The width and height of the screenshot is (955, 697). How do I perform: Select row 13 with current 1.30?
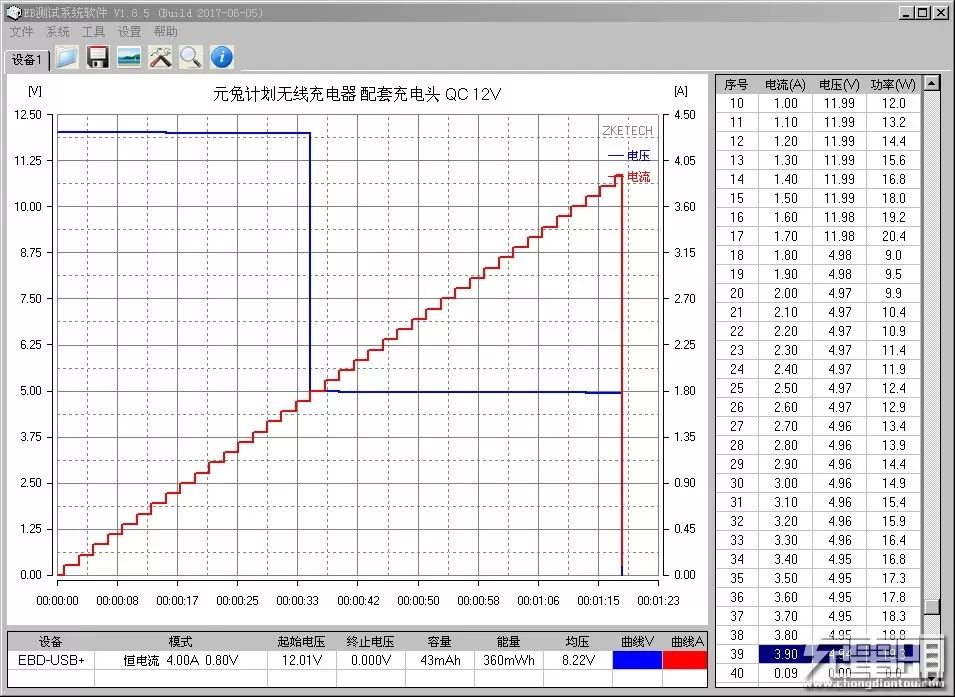pyautogui.click(x=819, y=160)
